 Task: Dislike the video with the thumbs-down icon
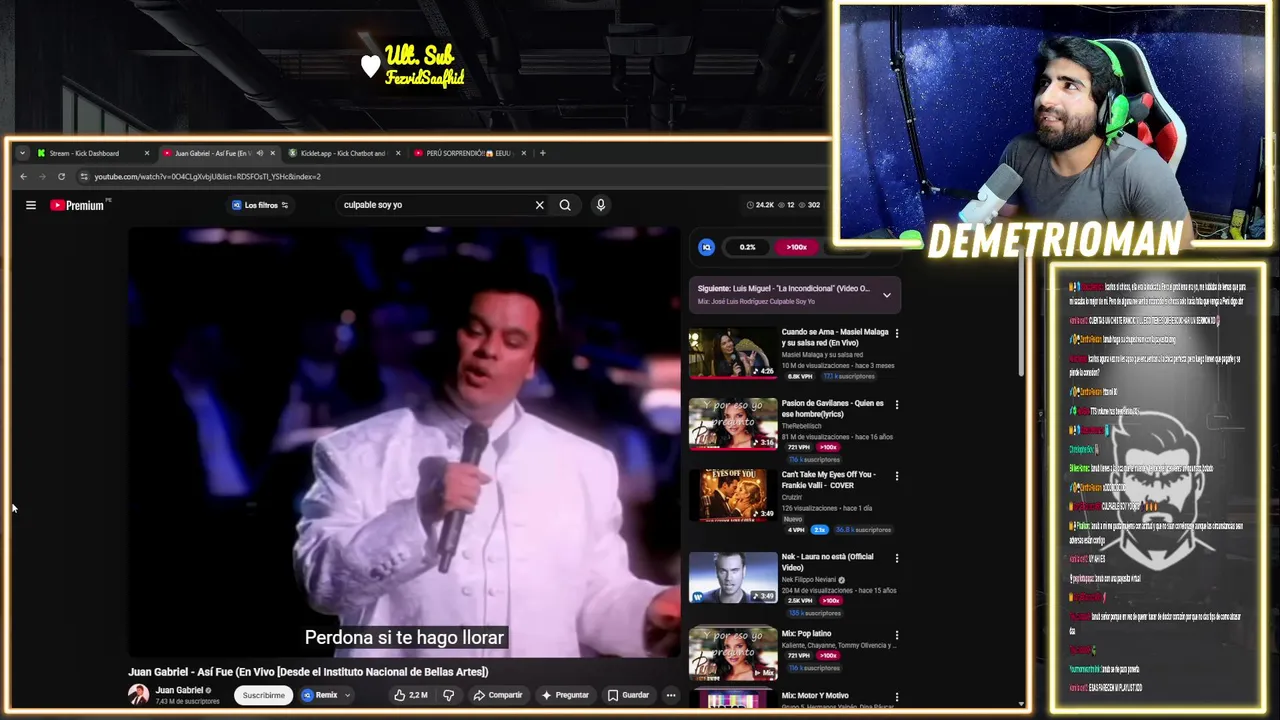(x=448, y=695)
